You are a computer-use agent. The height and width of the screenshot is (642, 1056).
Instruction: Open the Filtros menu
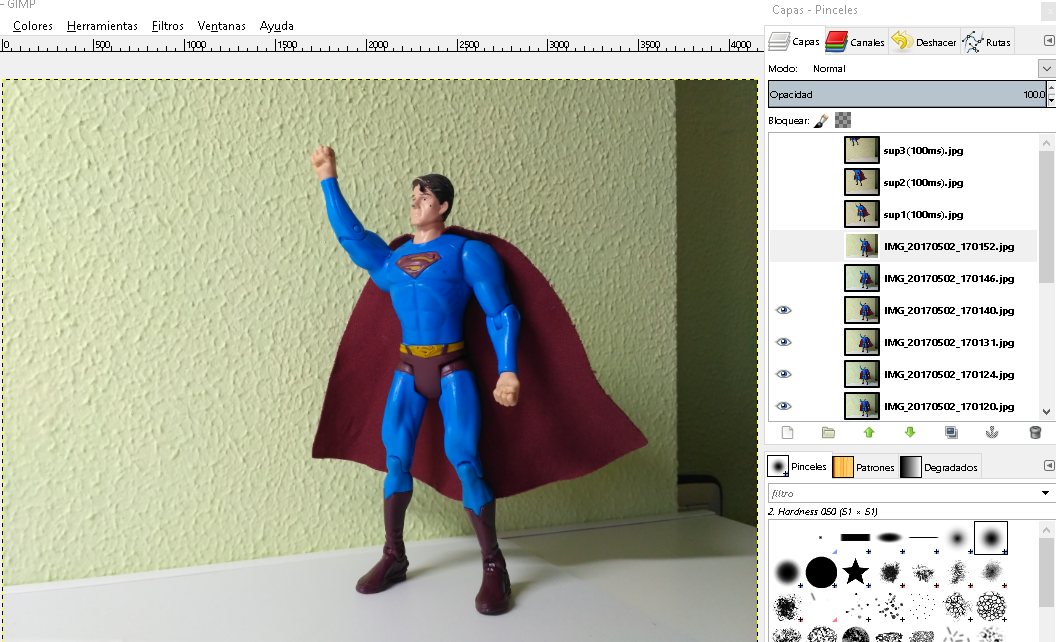coord(168,26)
